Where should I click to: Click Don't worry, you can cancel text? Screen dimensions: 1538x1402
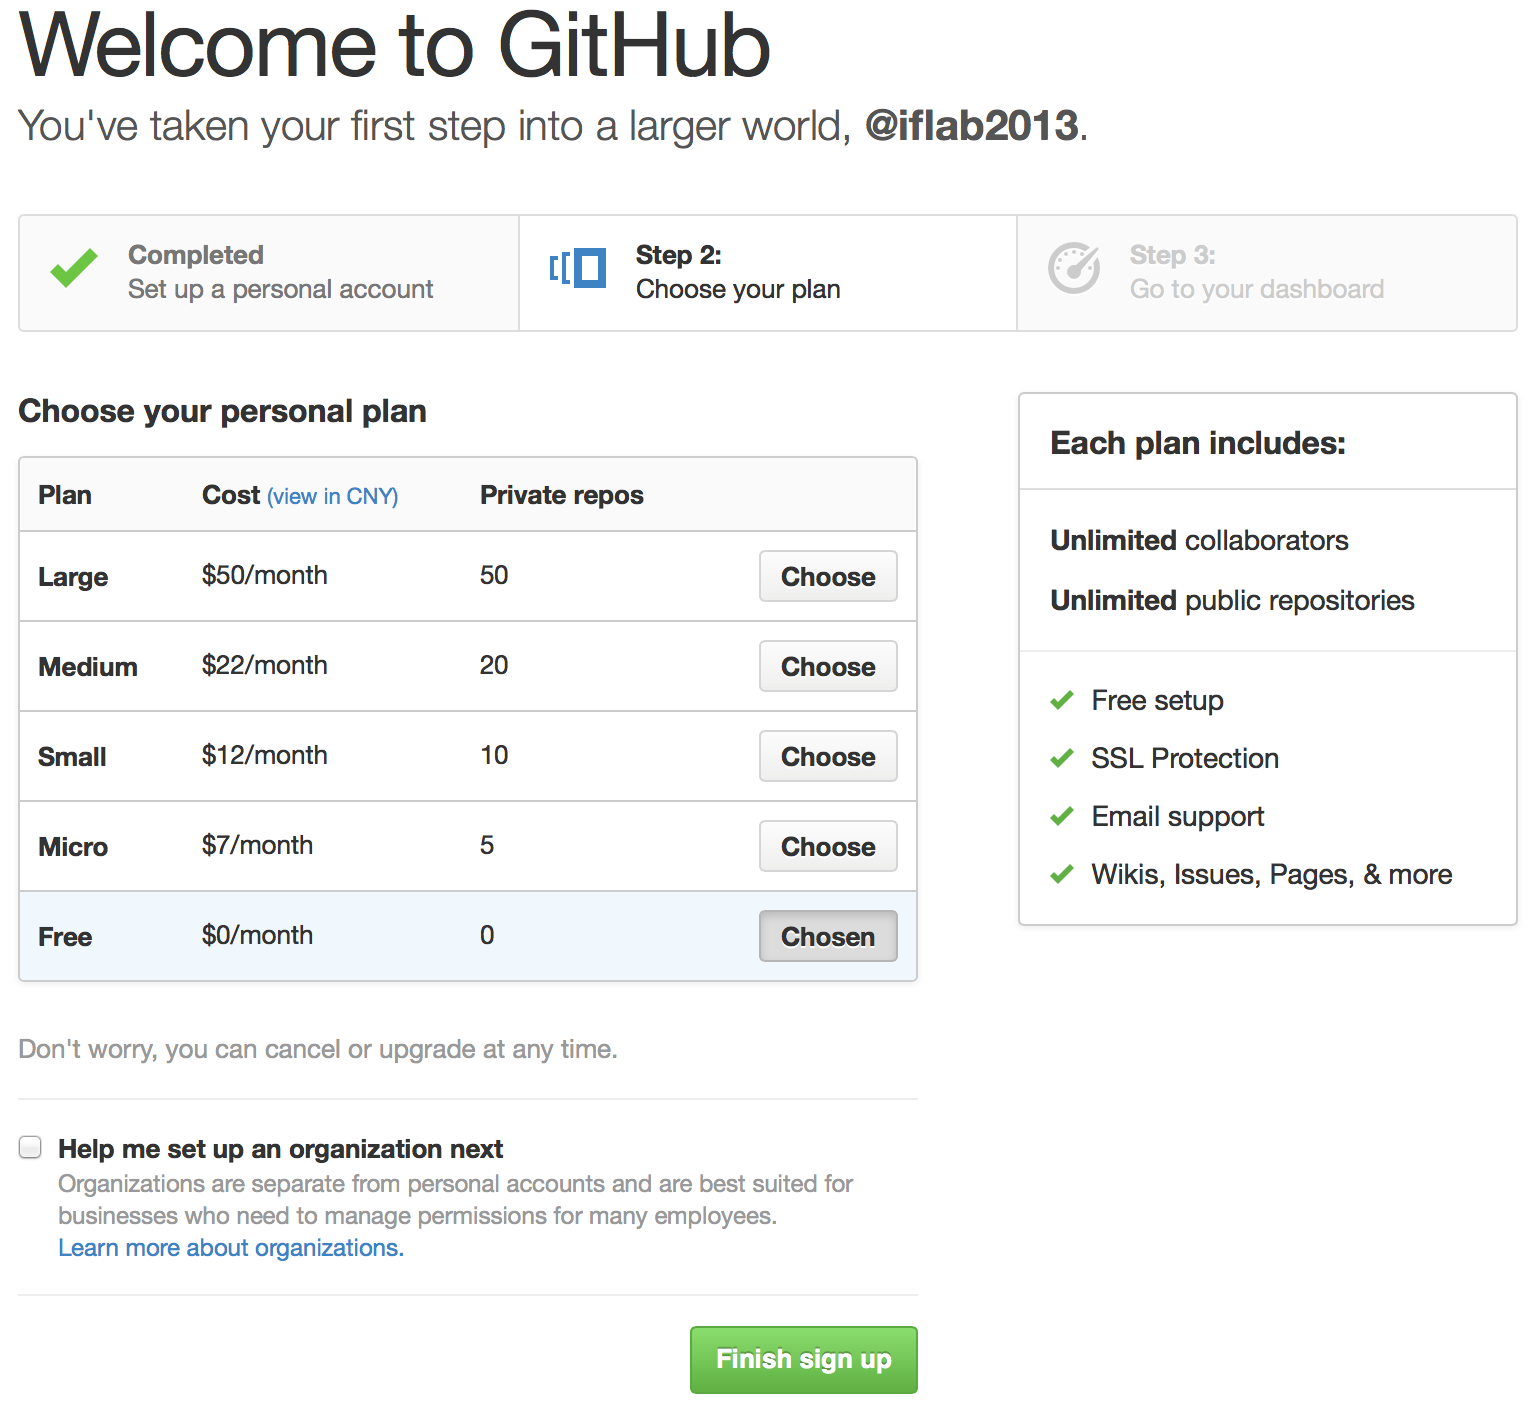(318, 1049)
